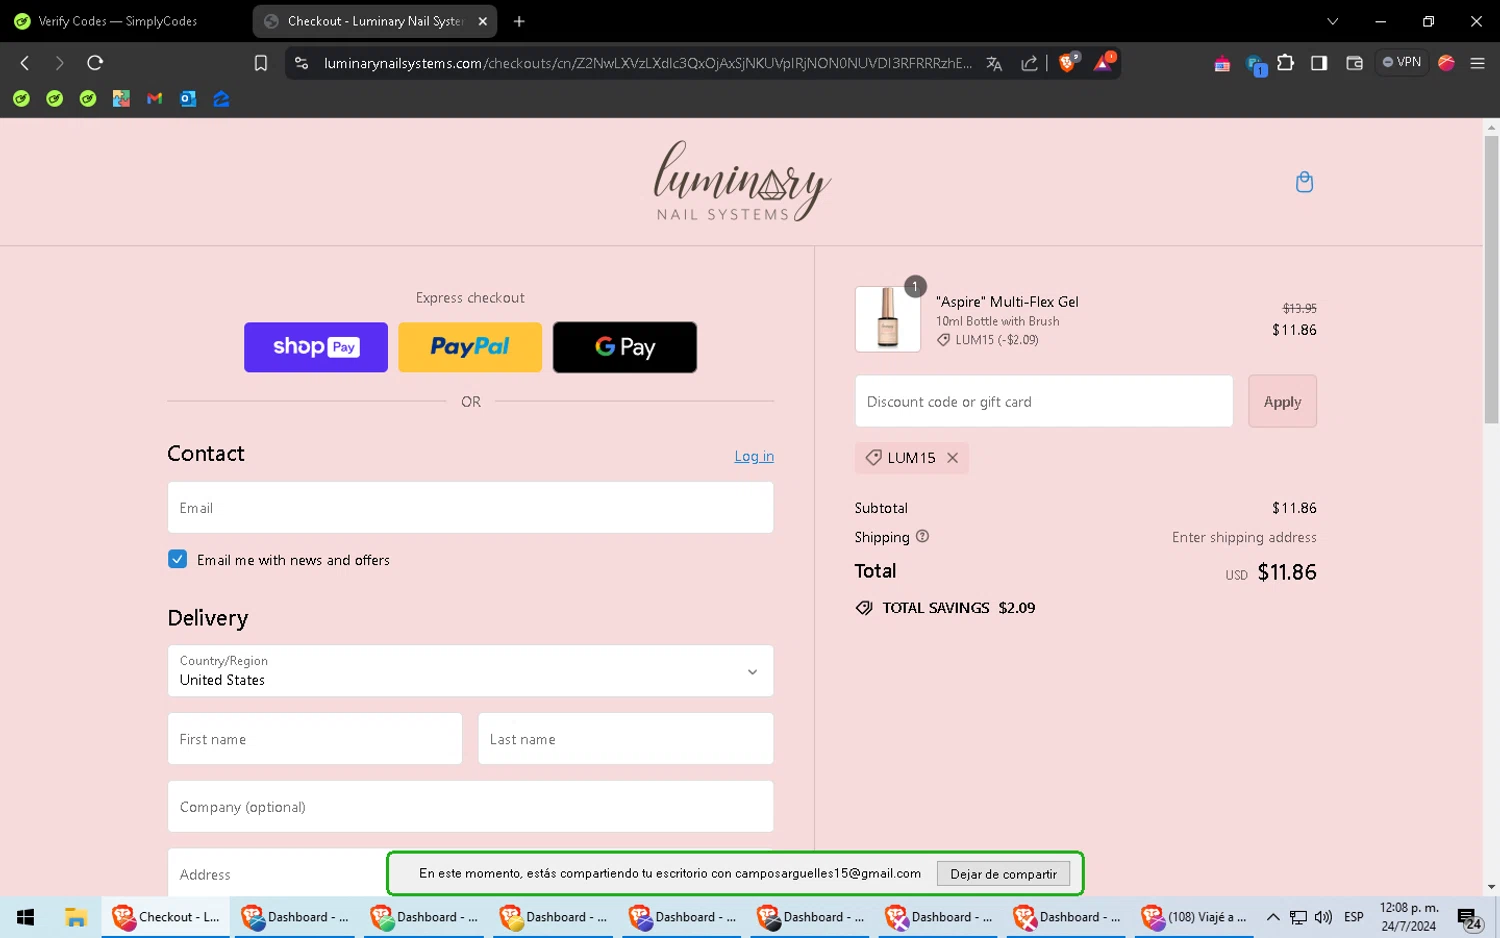
Task: Open Brave Rewards triangle icon
Action: tap(1103, 63)
